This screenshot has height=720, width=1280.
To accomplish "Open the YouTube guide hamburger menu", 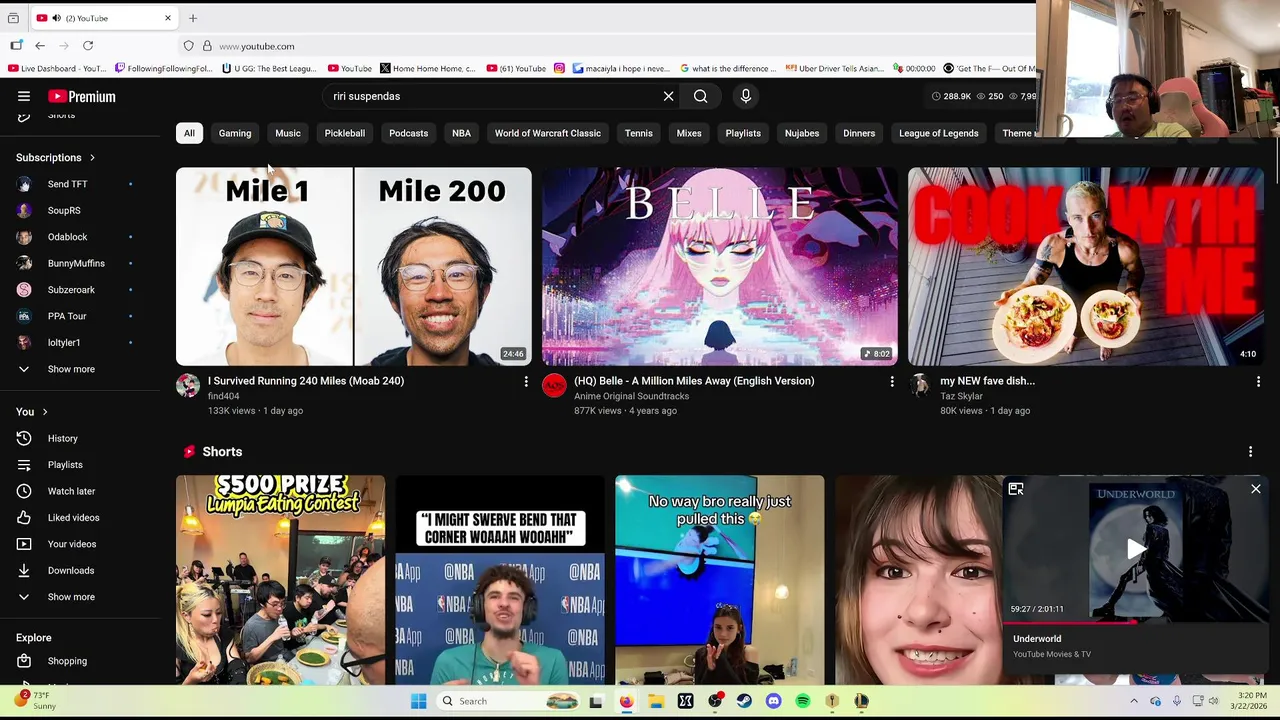I will tap(24, 96).
